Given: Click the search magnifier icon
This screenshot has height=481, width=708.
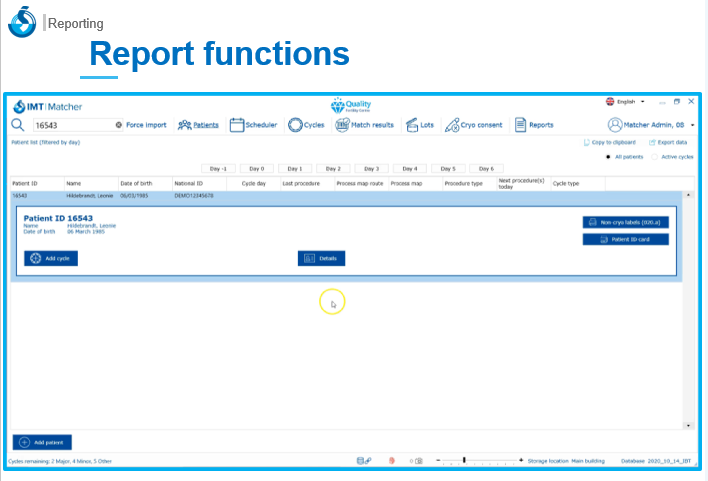Looking at the screenshot, I should pos(18,125).
